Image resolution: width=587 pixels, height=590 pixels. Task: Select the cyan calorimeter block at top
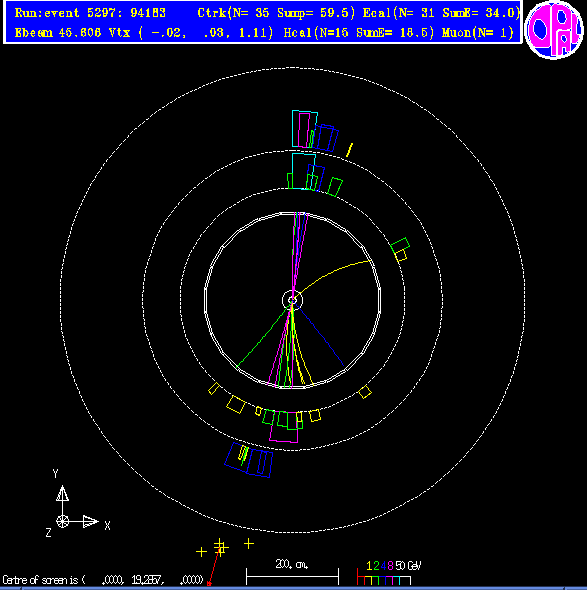tap(305, 129)
